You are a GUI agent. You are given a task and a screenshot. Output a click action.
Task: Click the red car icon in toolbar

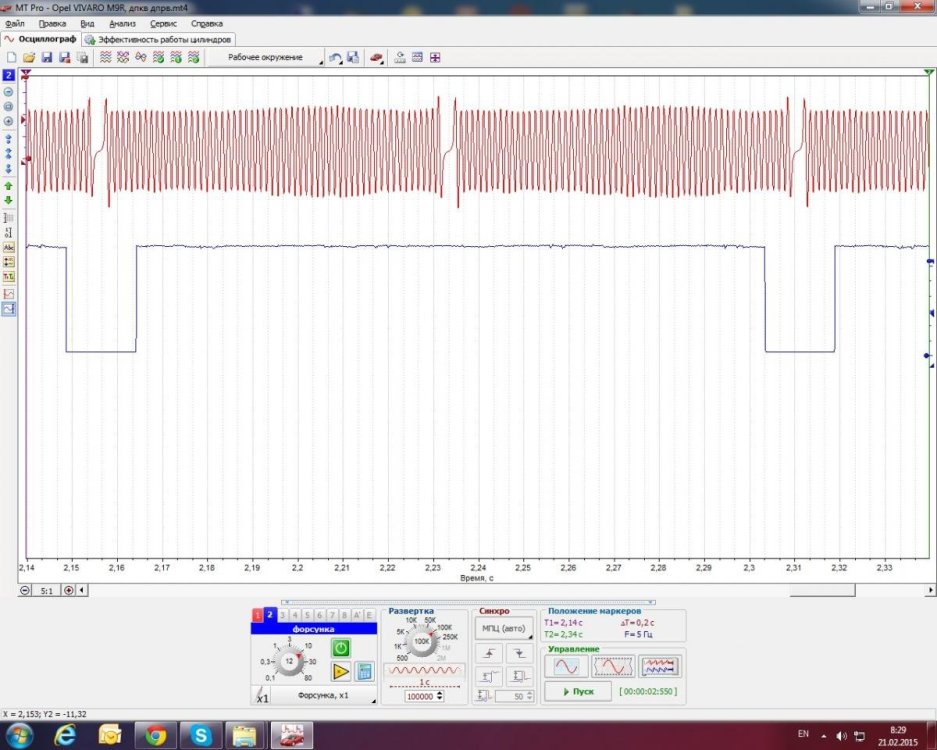click(x=376, y=58)
